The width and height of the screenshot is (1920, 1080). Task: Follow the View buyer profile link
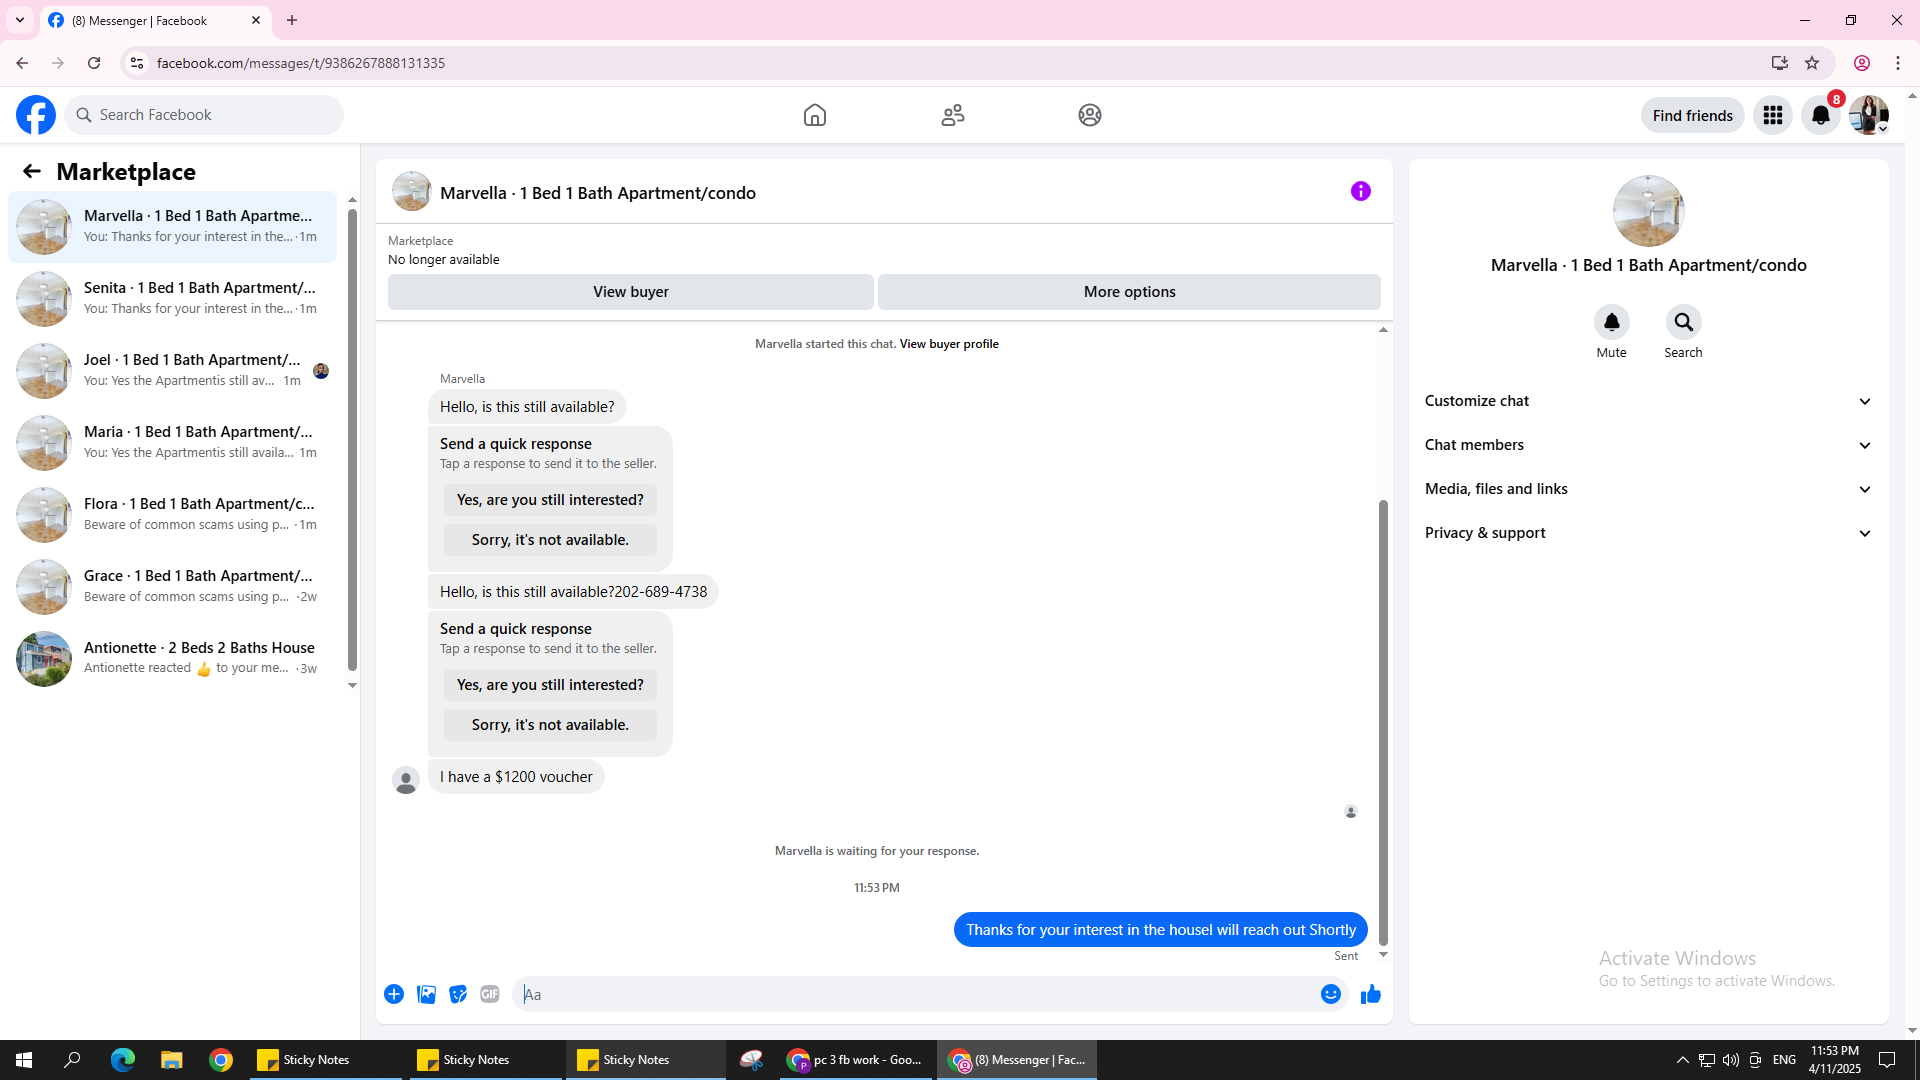point(949,344)
